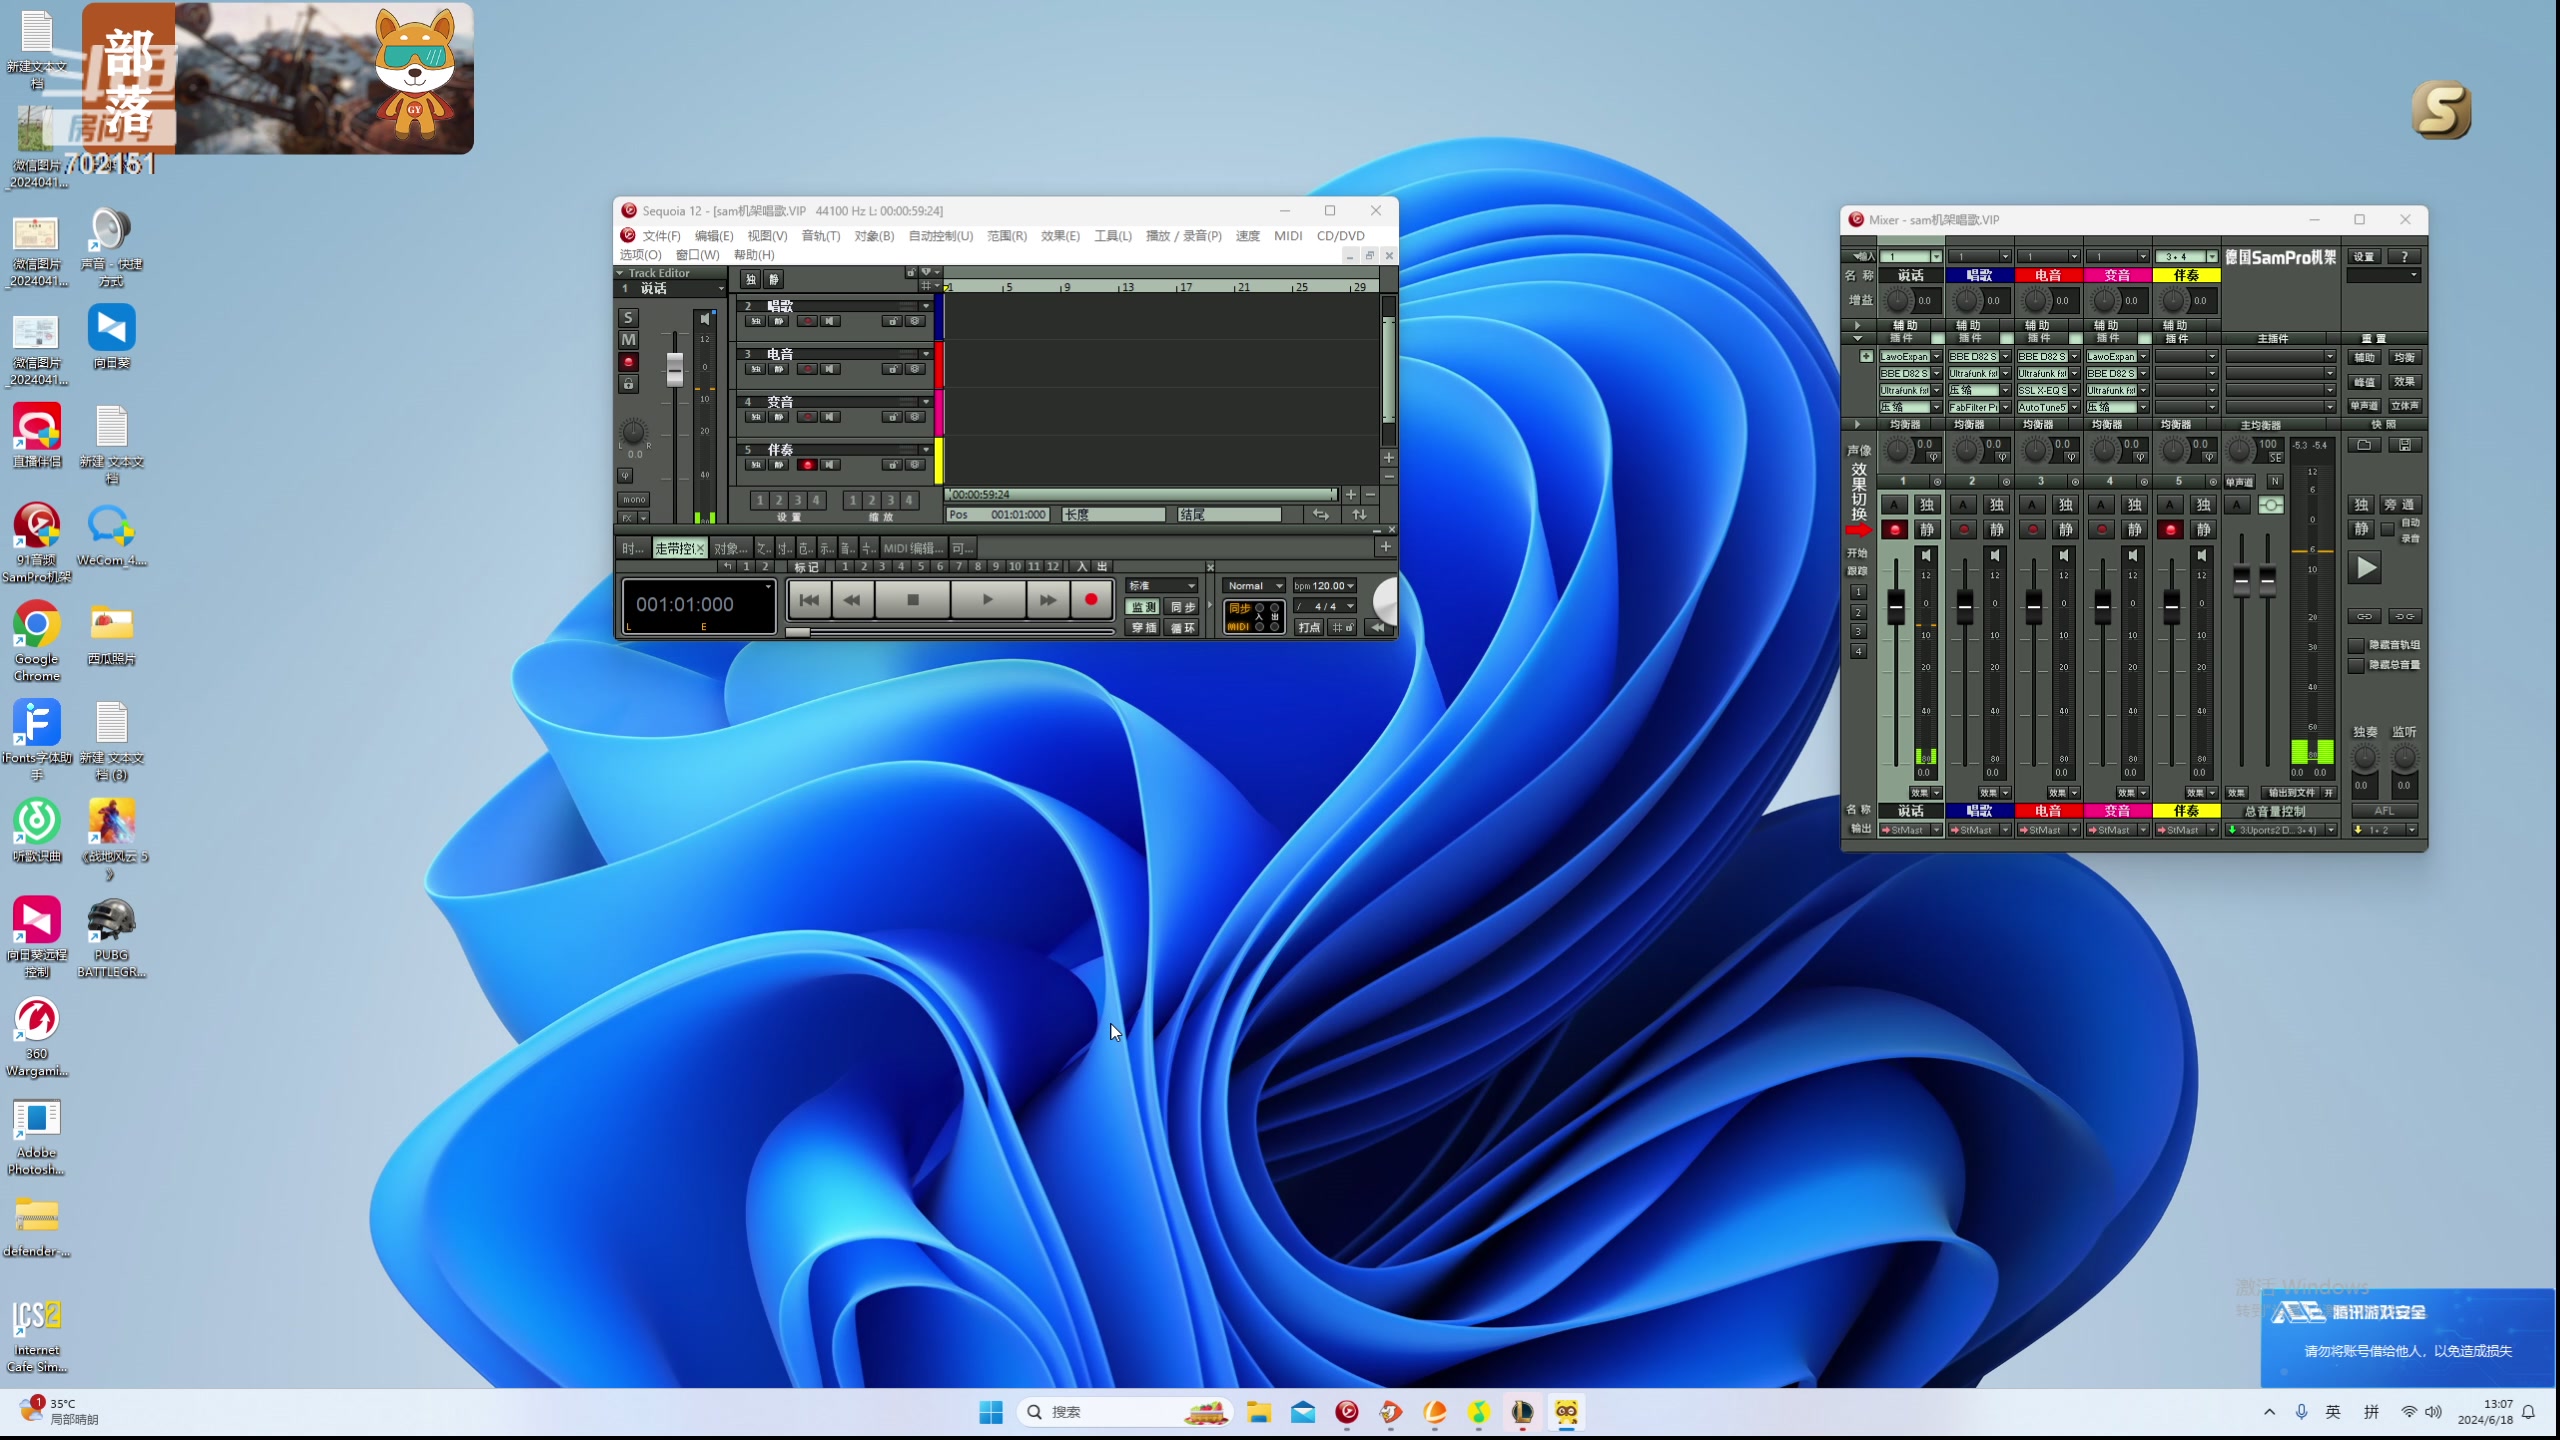
Task: Arm record on the 伴奏 mixer channel
Action: 2170,530
